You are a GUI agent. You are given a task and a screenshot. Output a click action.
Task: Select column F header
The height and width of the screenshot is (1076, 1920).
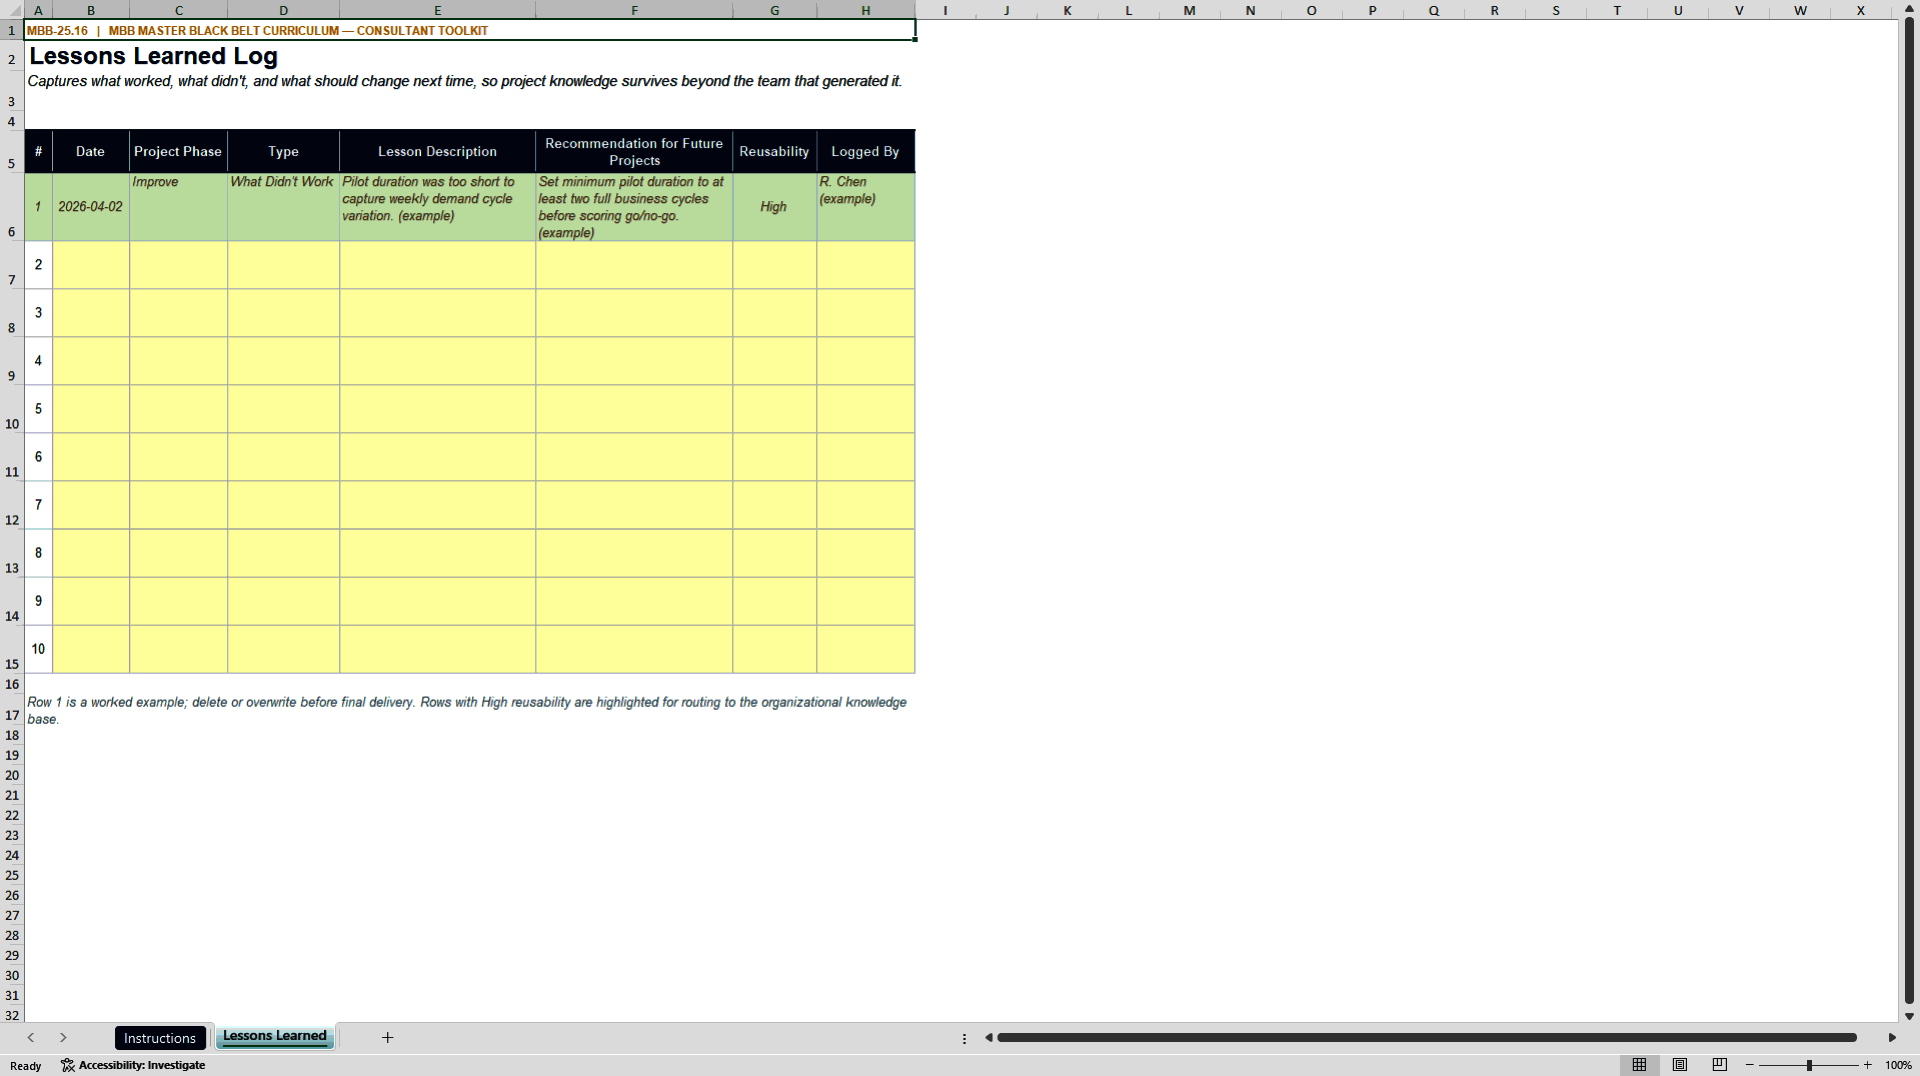(x=634, y=10)
